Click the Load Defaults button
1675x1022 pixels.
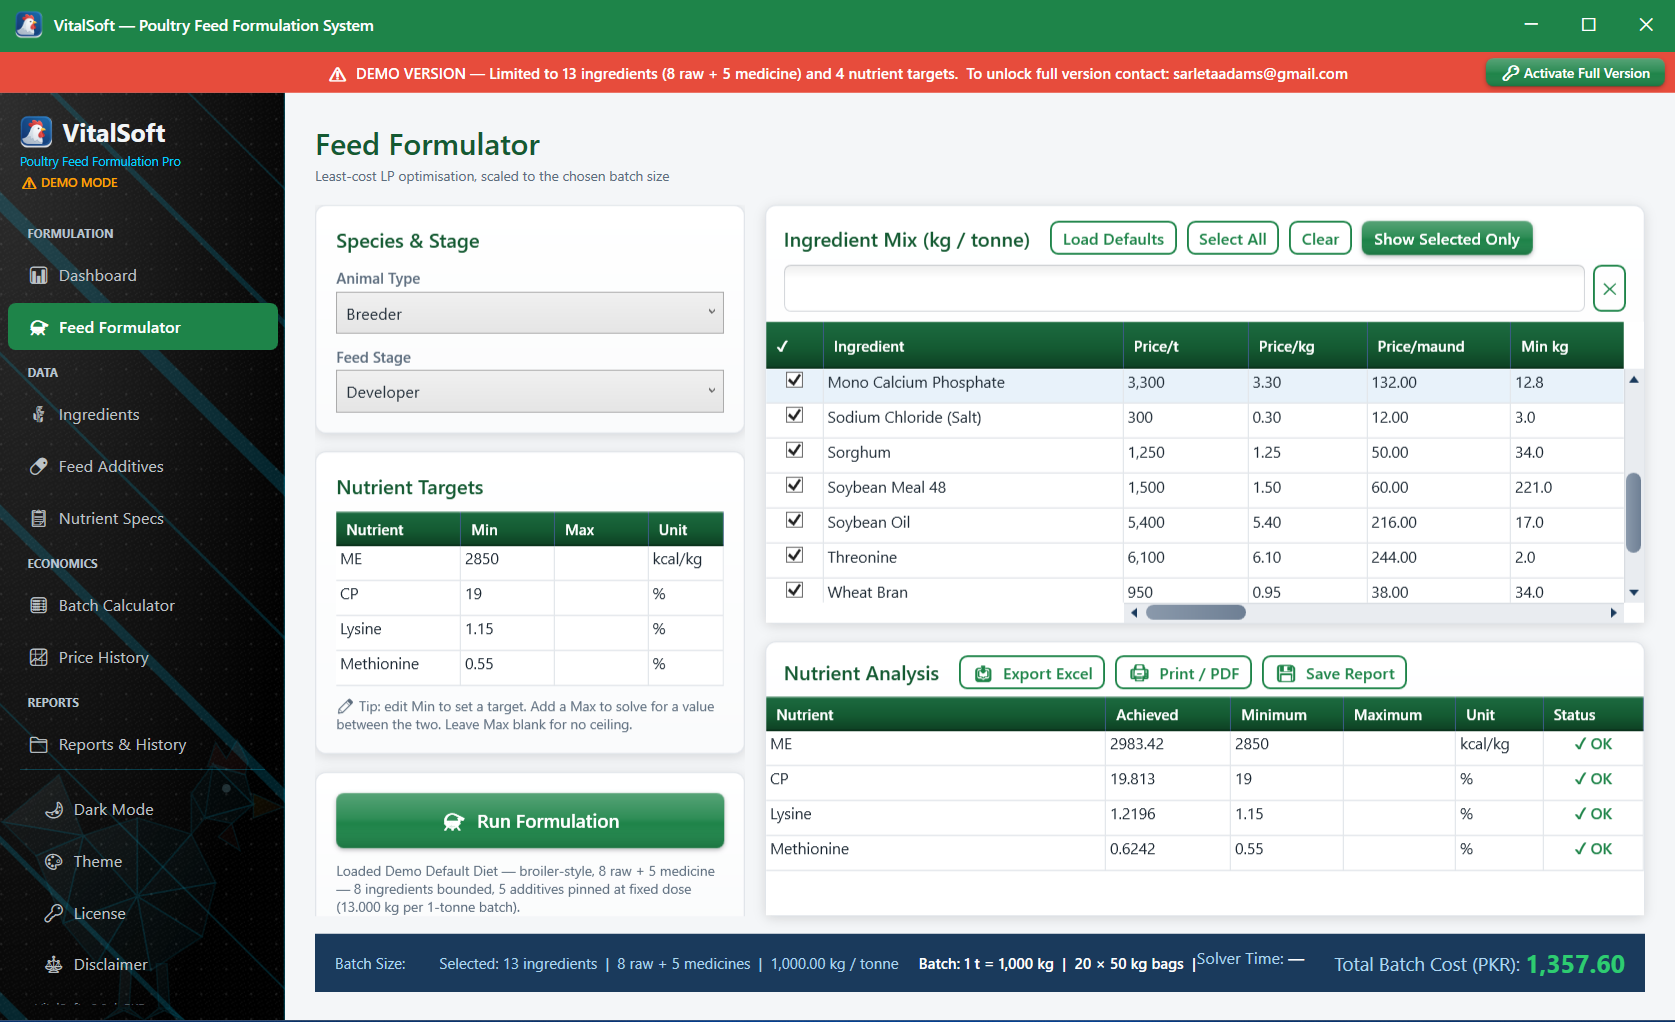tap(1113, 239)
